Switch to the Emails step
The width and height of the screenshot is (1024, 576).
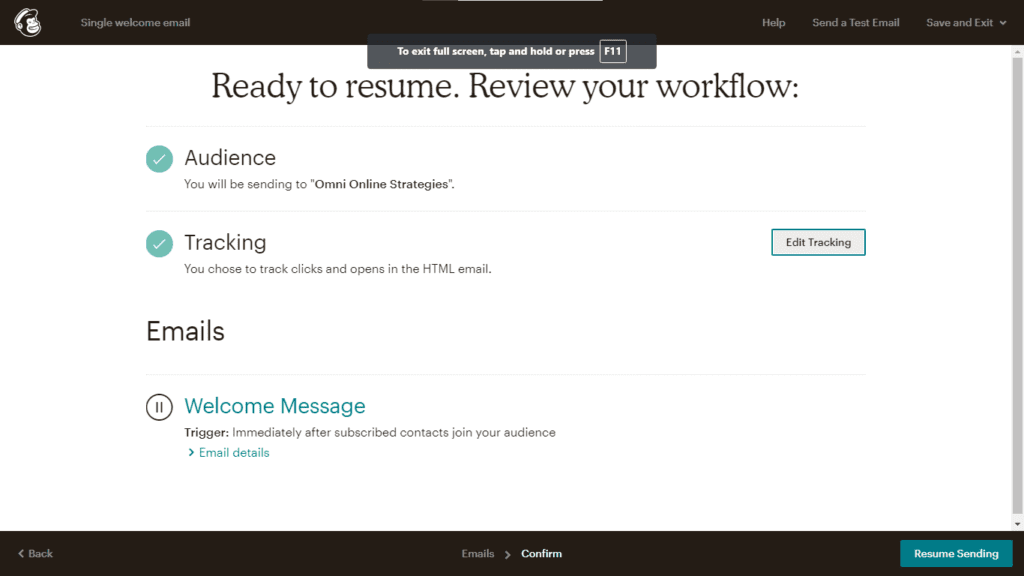coord(478,554)
